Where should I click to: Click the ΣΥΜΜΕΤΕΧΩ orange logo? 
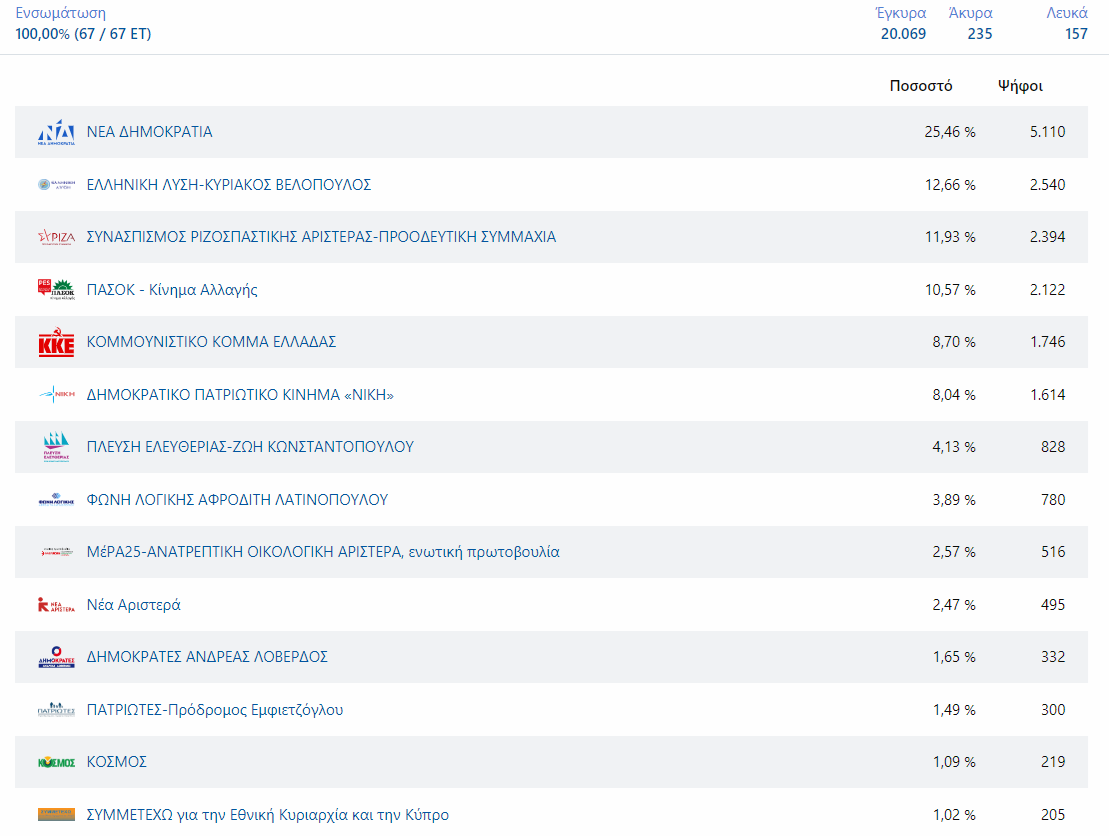click(x=56, y=815)
